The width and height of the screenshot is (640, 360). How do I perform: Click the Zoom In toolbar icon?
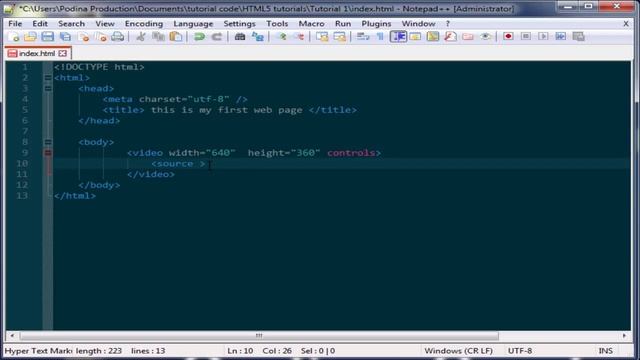pos(281,37)
